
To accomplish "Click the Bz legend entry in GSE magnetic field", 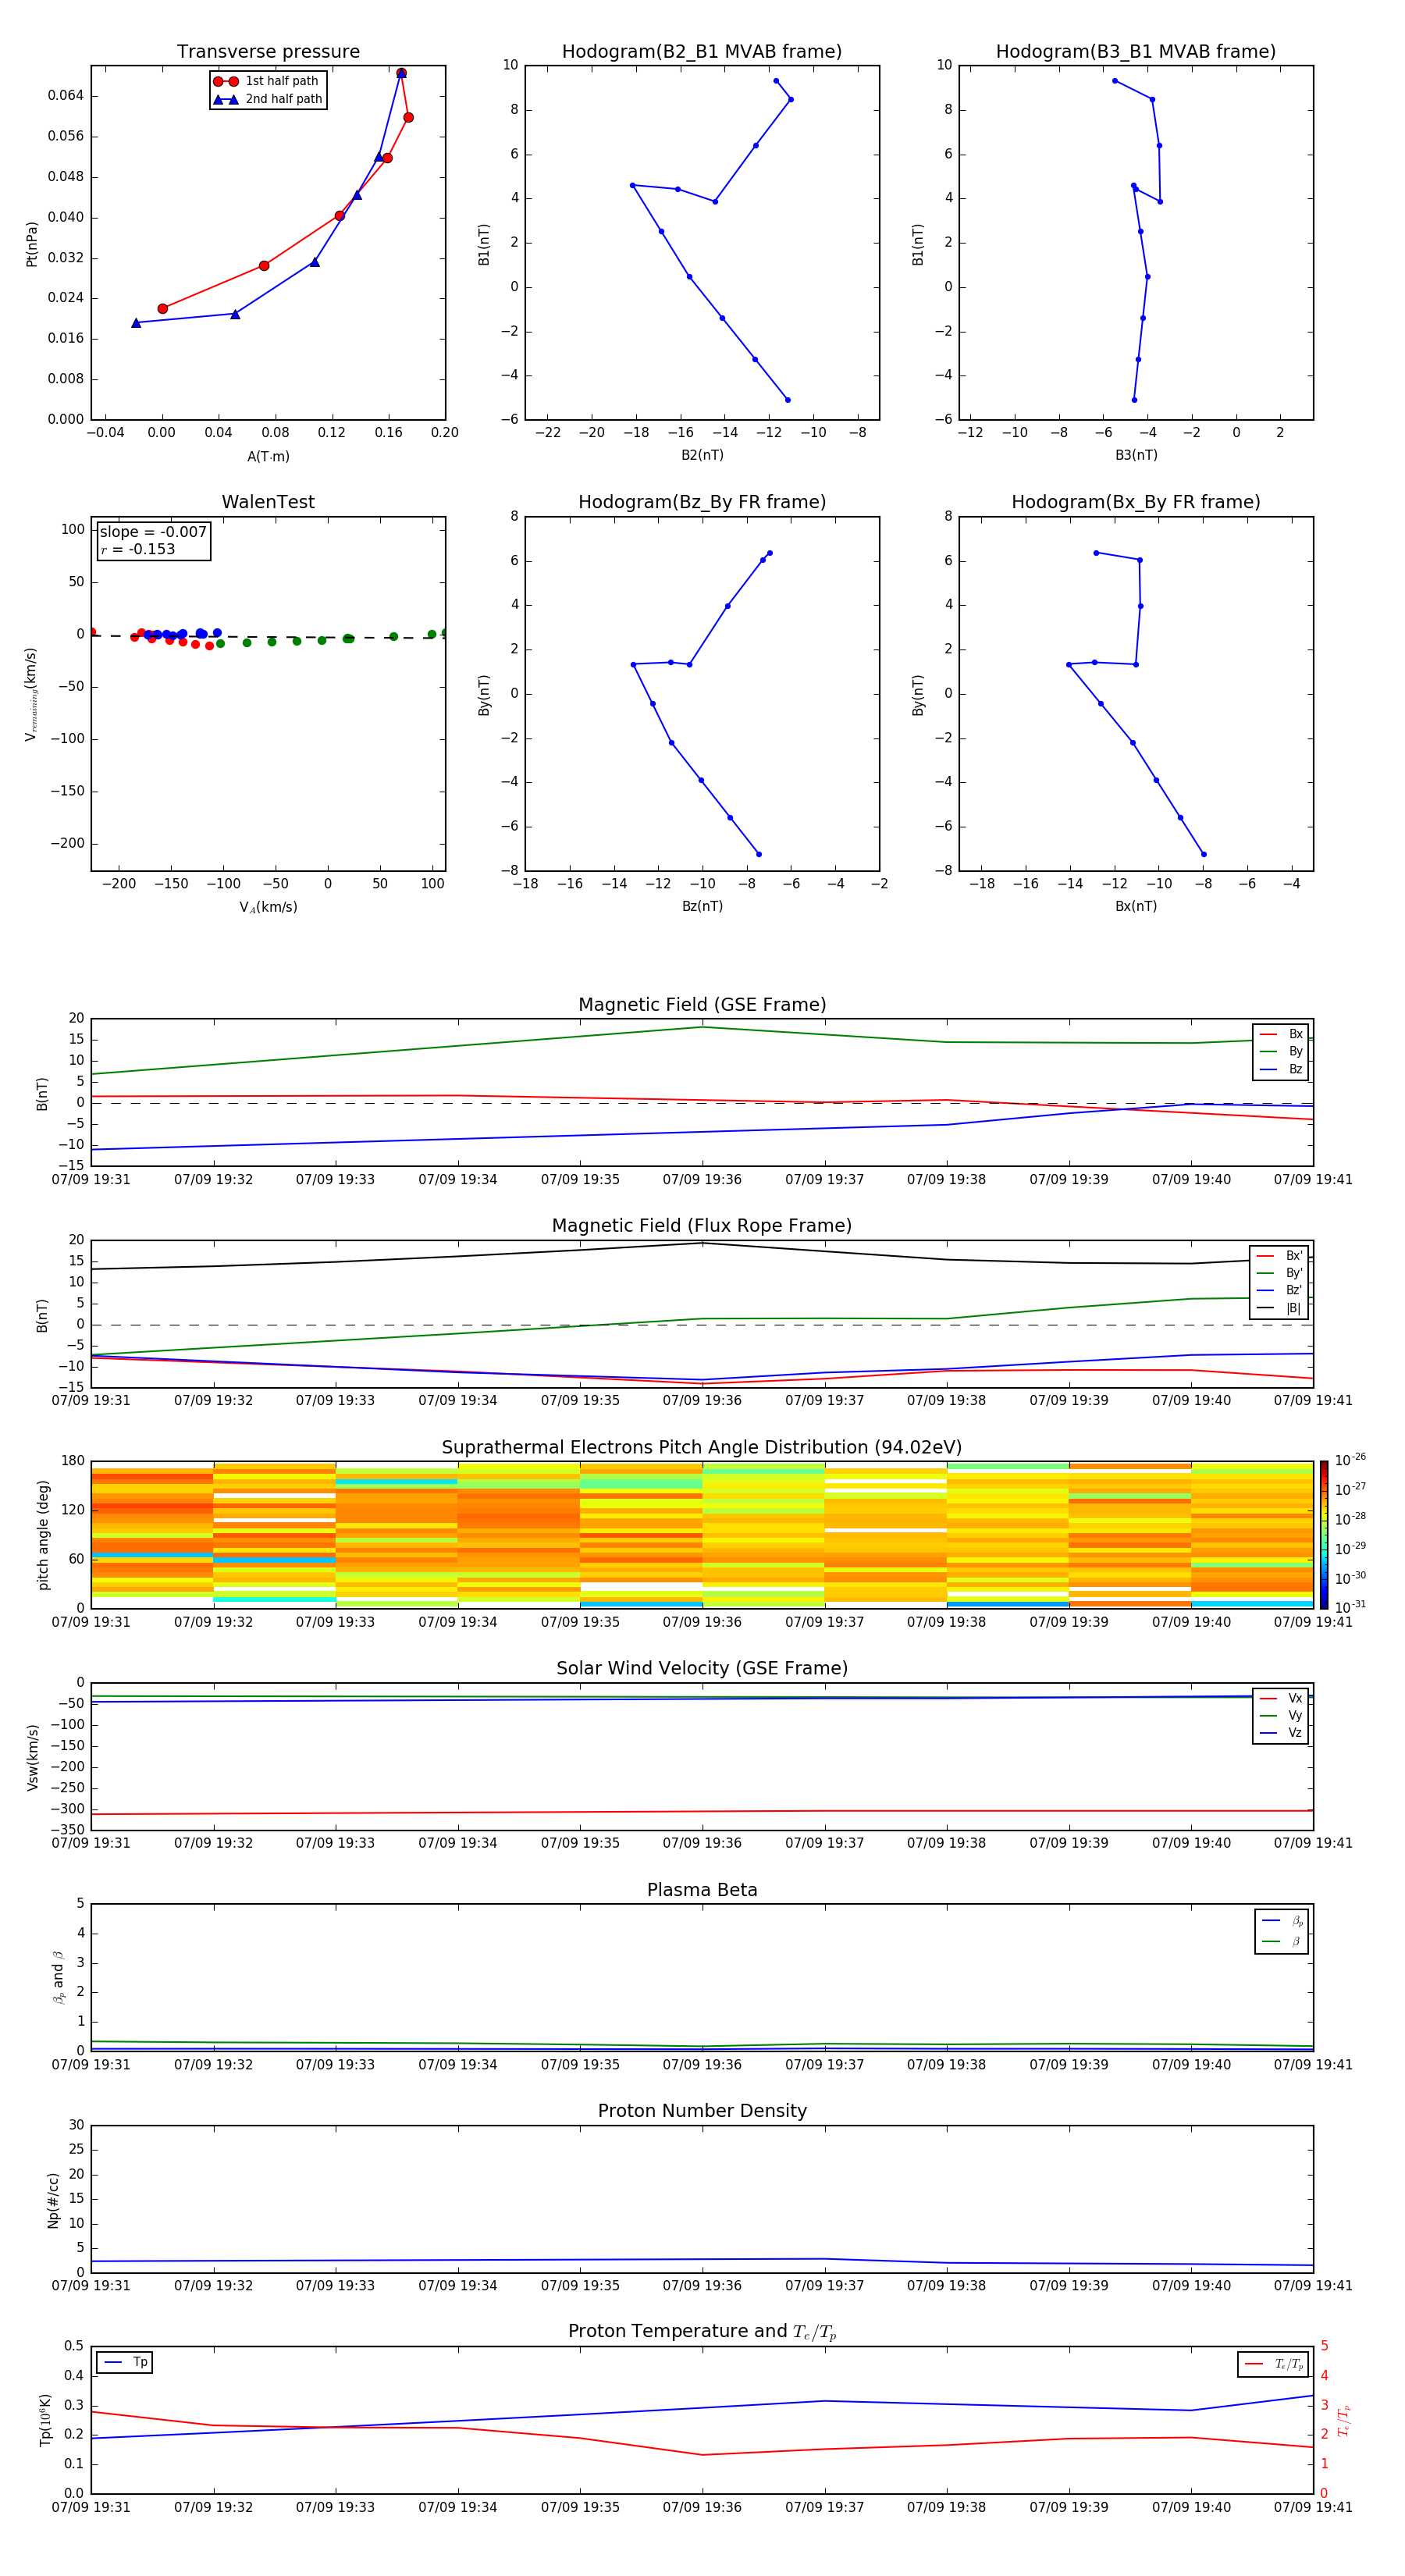I will 1281,1069.
